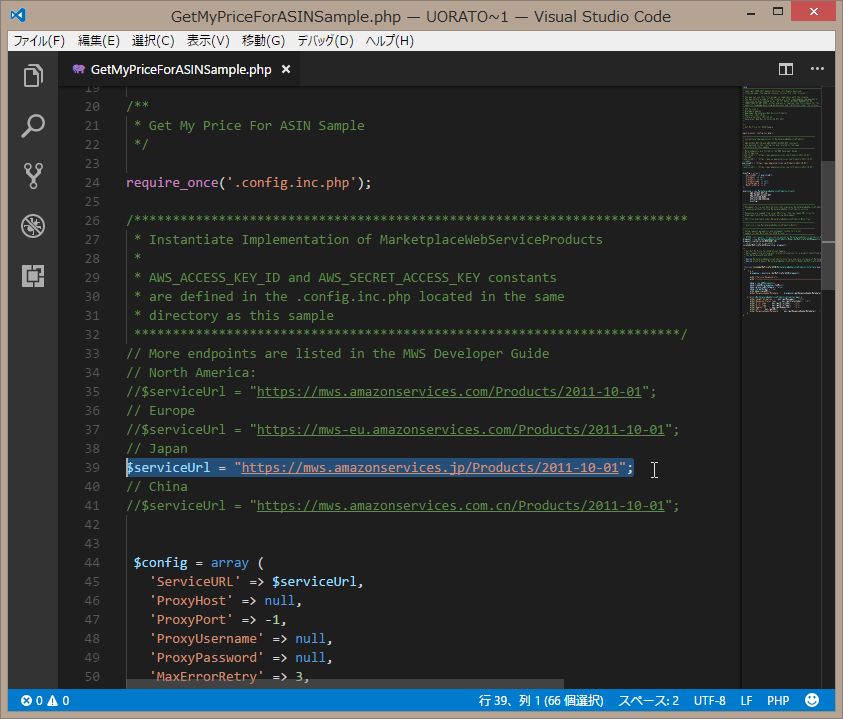Click the vertical scrollbar thumb
This screenshot has height=719, width=843.
click(828, 225)
